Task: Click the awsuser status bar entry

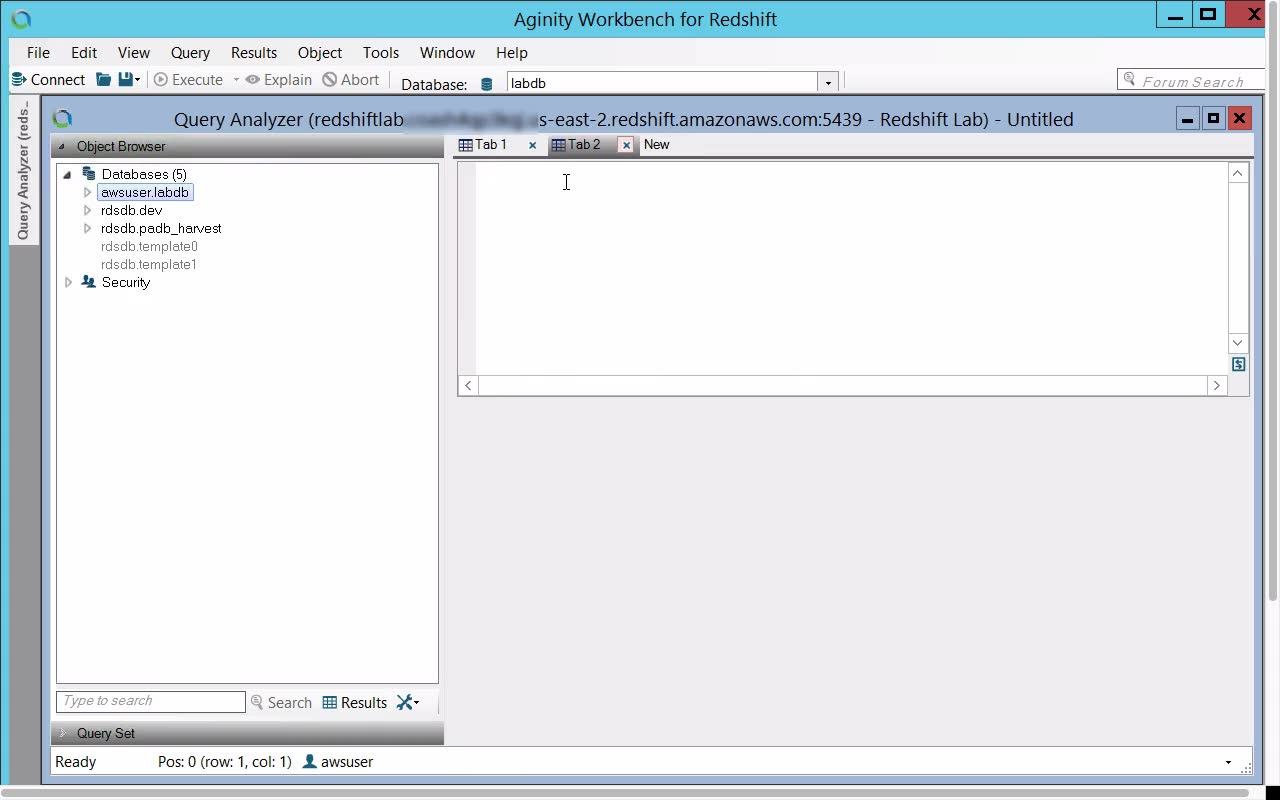Action: pyautogui.click(x=338, y=762)
